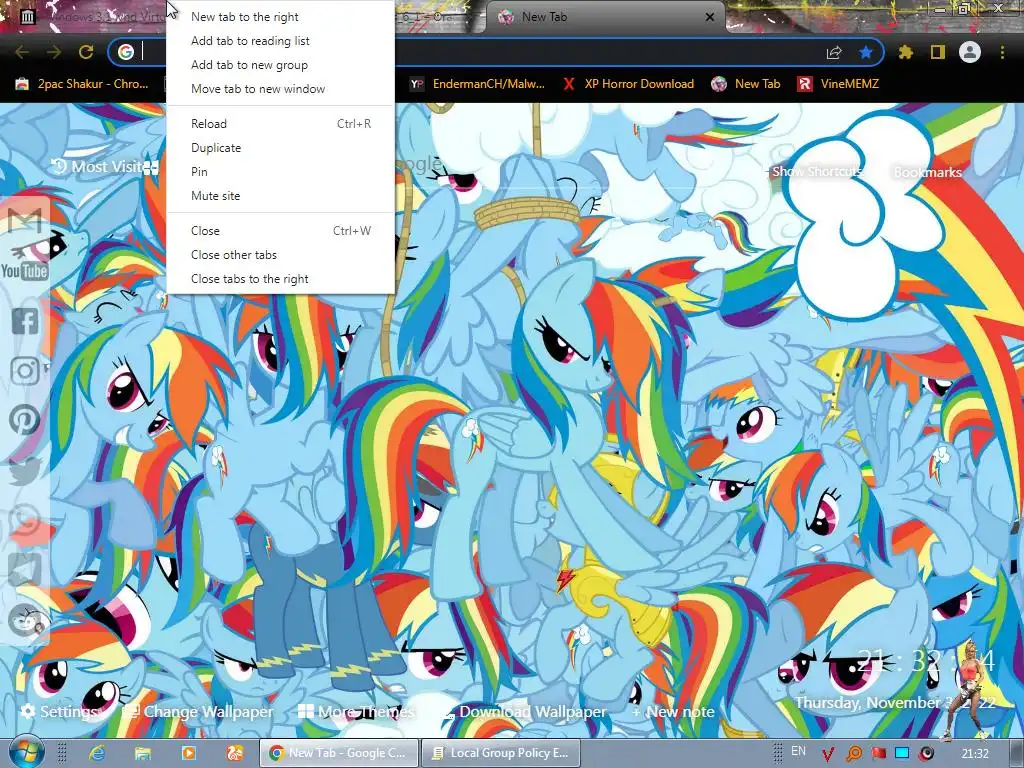This screenshot has height=768, width=1024.
Task: Open VineMEMZ bookmark
Action: coord(838,84)
